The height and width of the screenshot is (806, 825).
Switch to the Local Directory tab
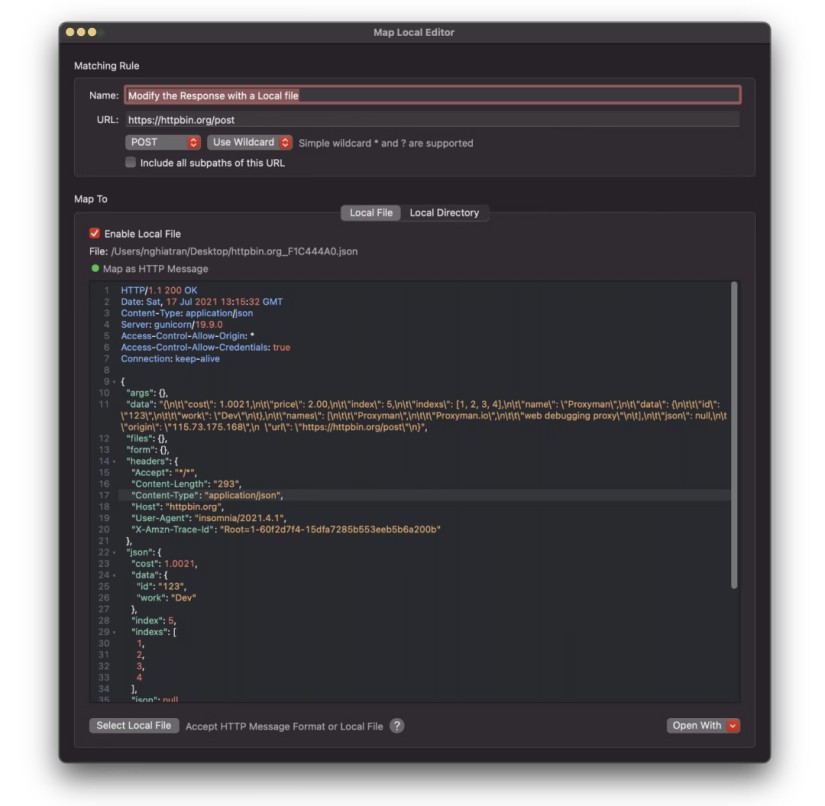(x=445, y=213)
